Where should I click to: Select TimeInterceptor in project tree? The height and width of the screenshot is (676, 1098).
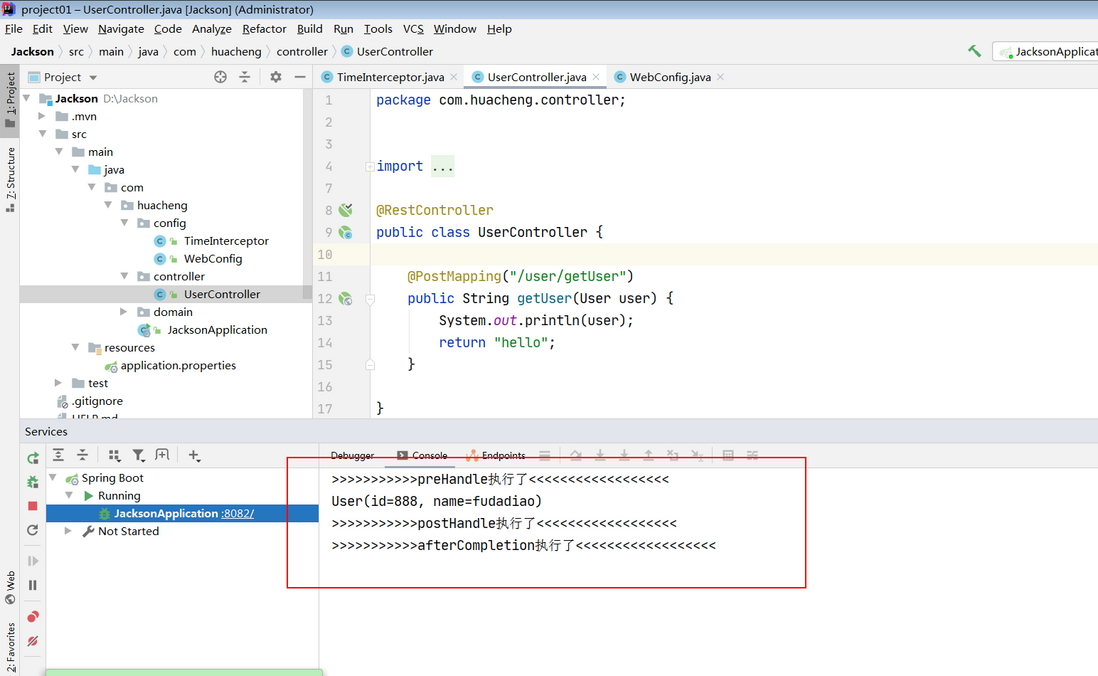click(225, 241)
